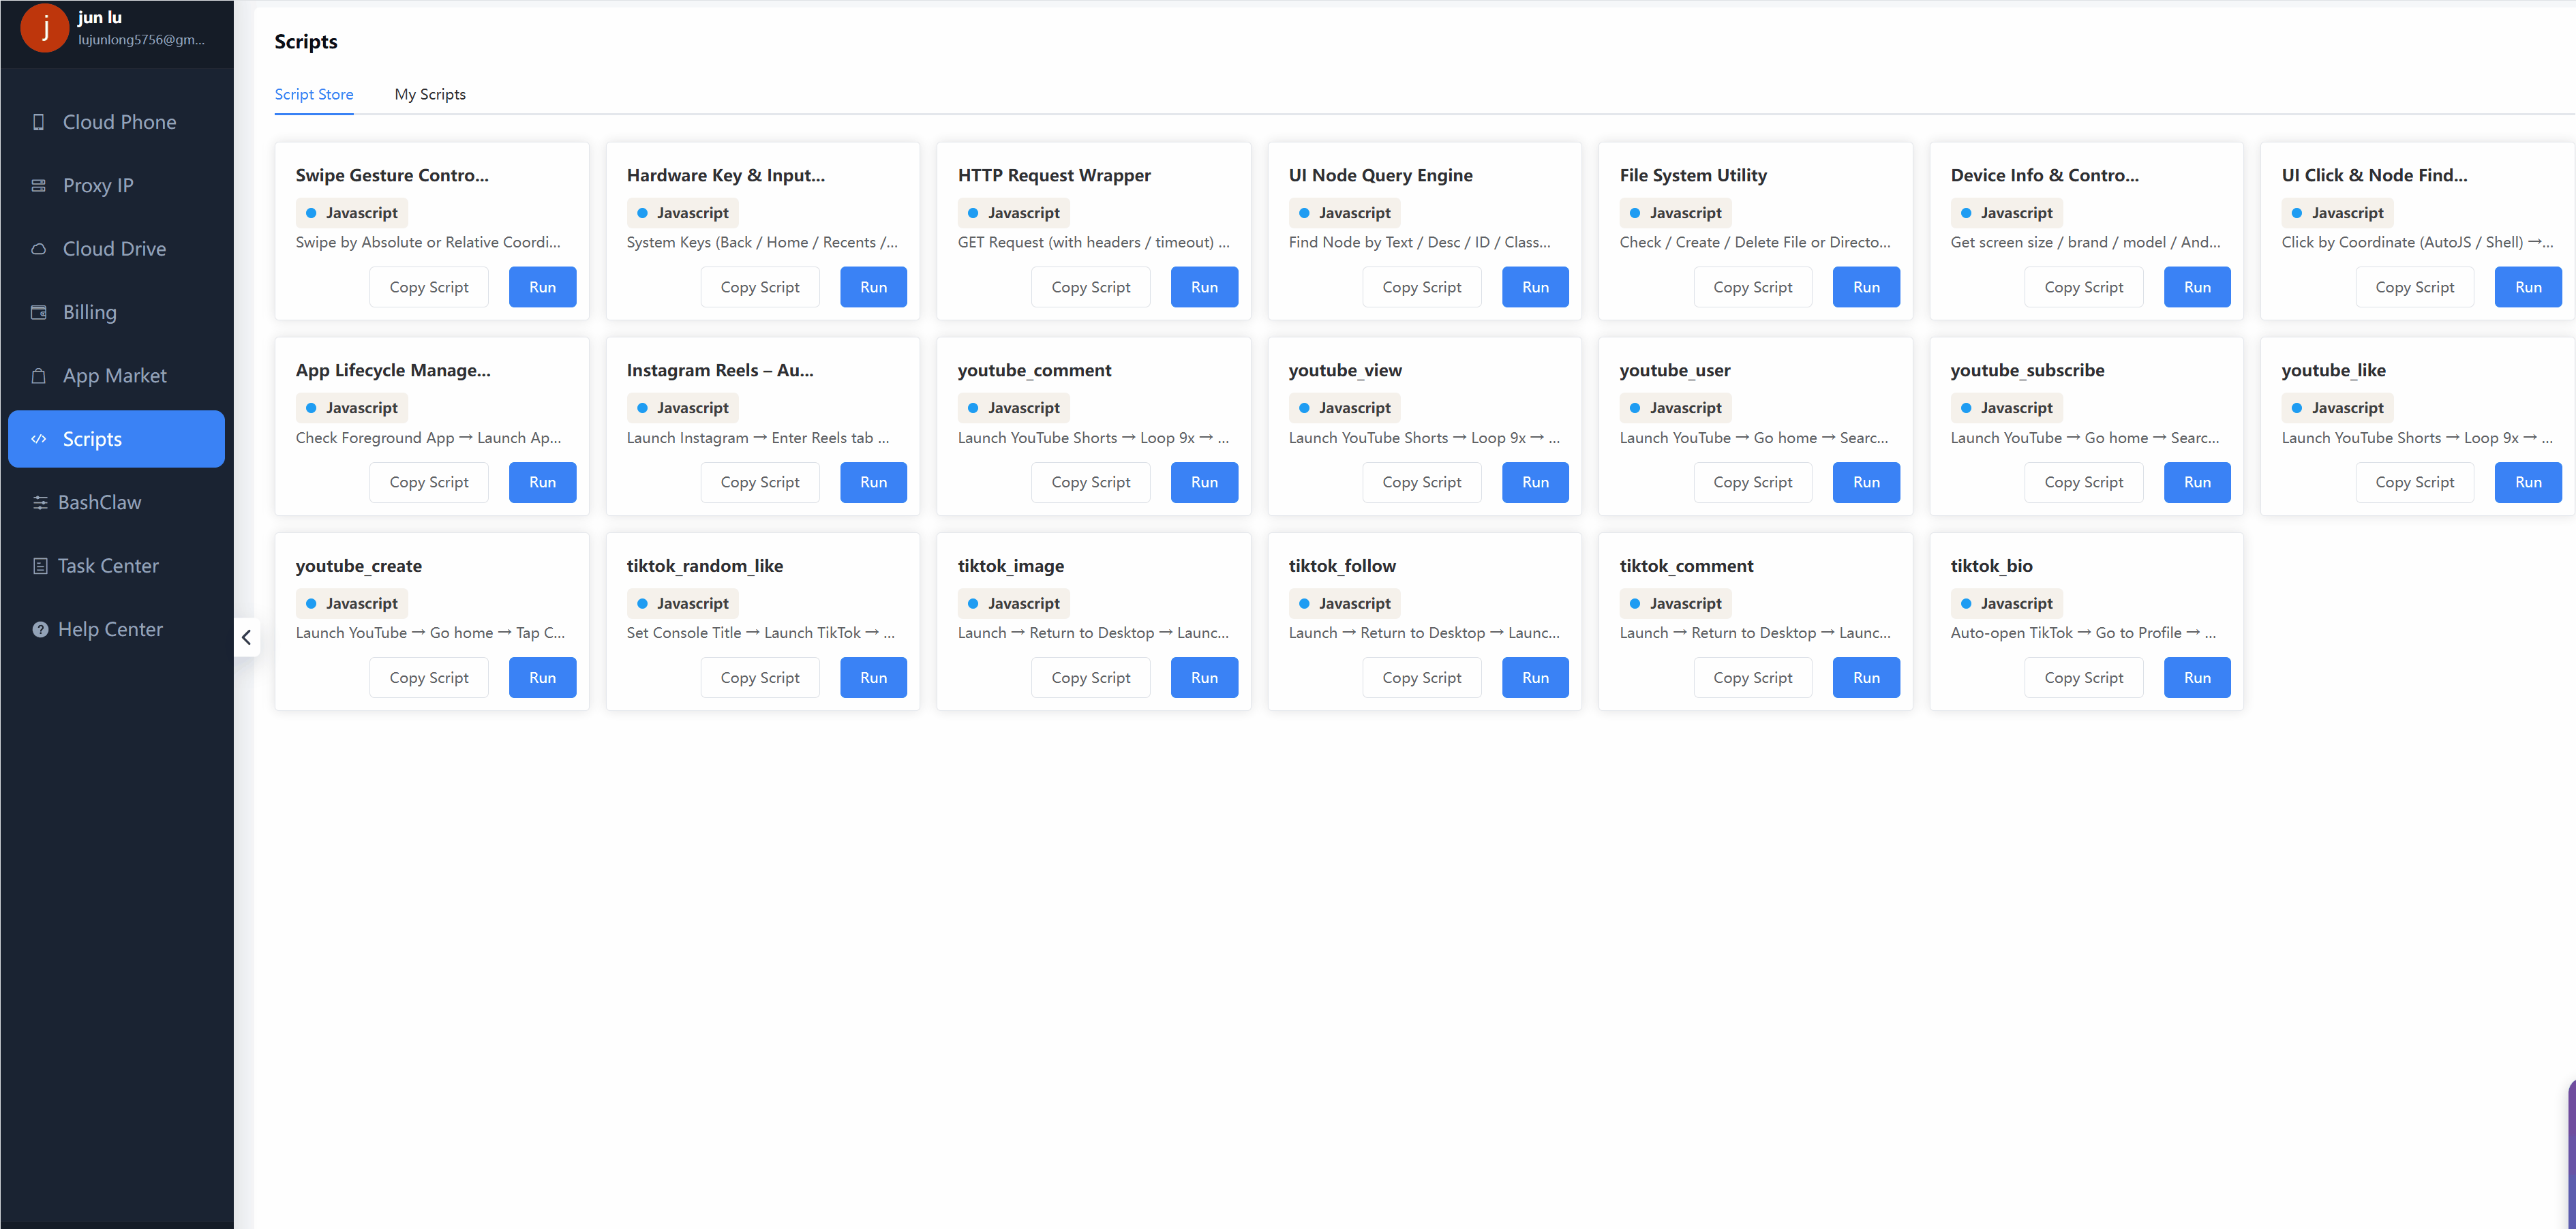Click the Proxy IP server icon
The width and height of the screenshot is (2576, 1229).
point(39,186)
